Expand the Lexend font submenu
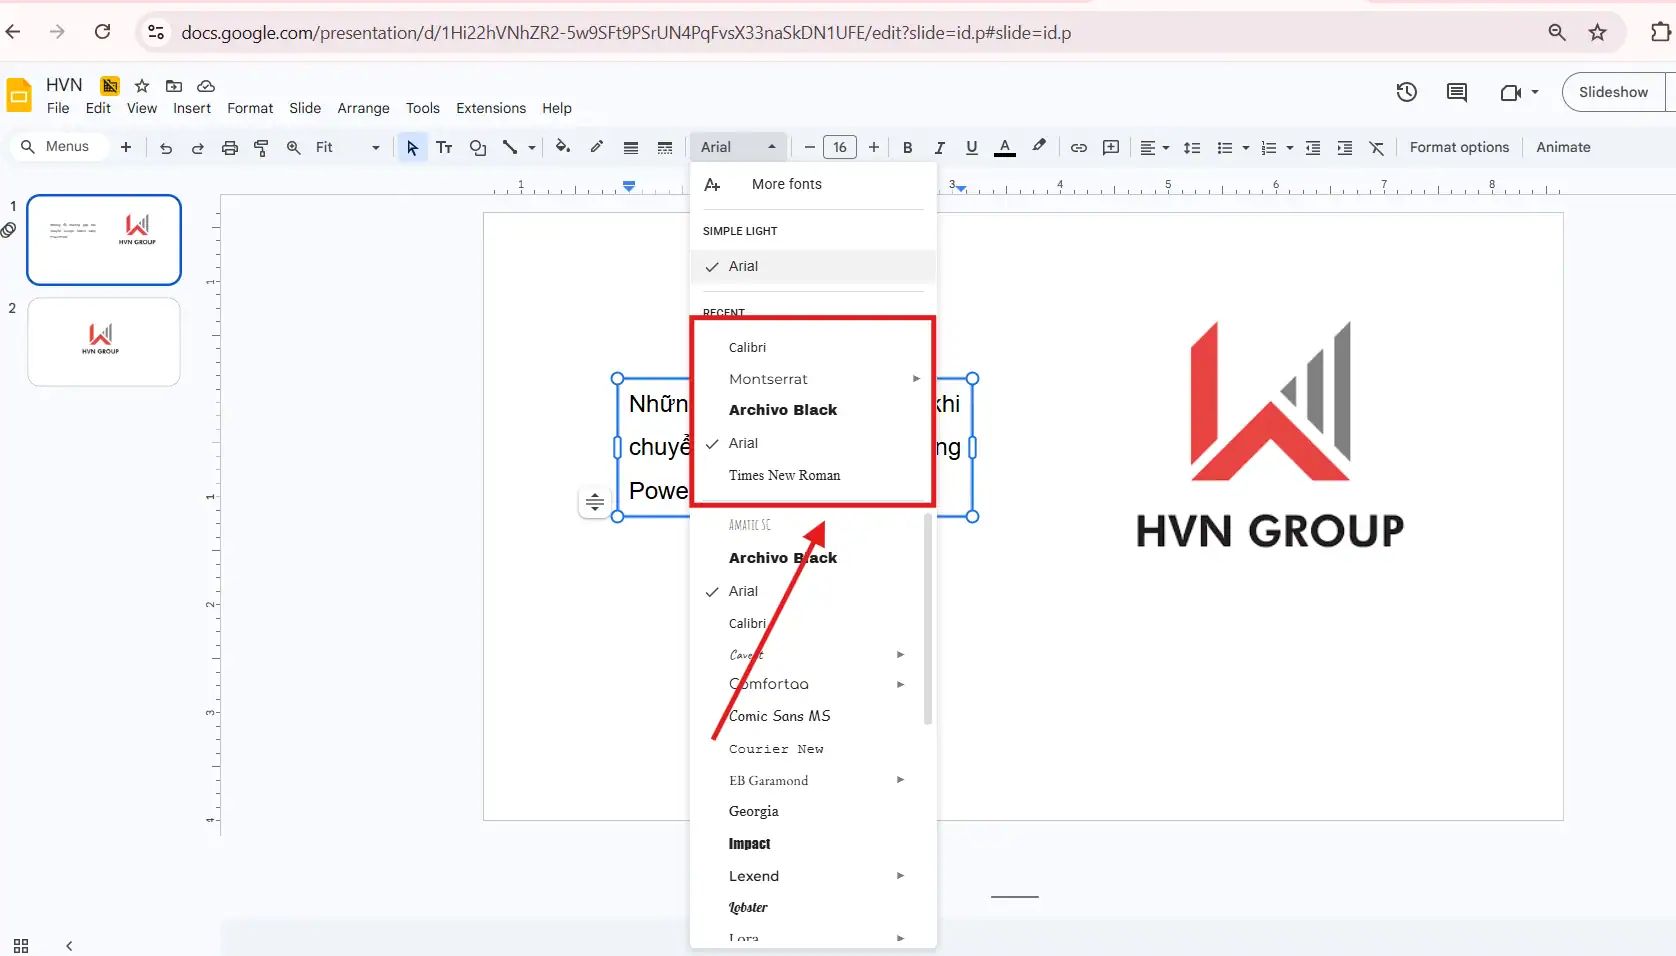The width and height of the screenshot is (1676, 956). pyautogui.click(x=899, y=875)
